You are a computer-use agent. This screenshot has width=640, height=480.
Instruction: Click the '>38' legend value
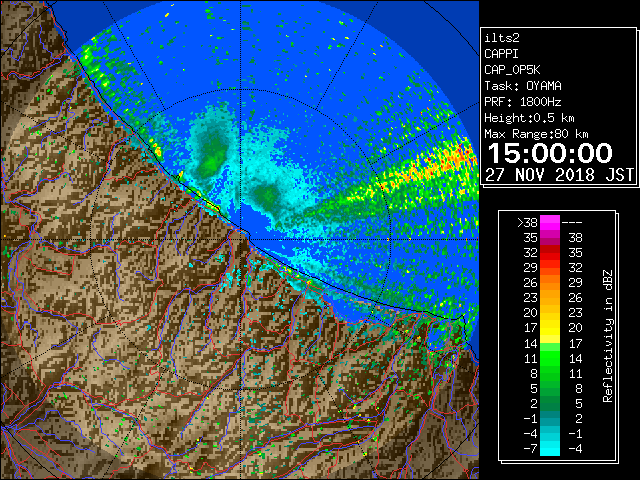[527, 223]
